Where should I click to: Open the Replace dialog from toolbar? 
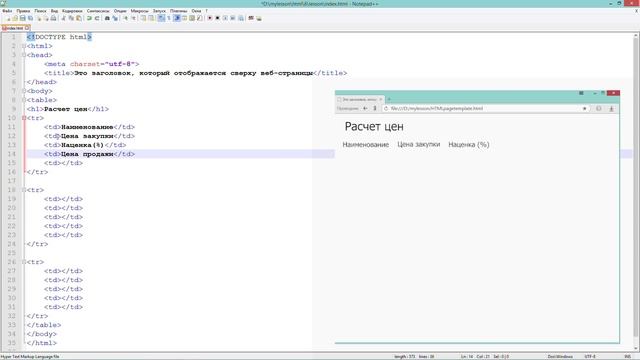[115, 18]
